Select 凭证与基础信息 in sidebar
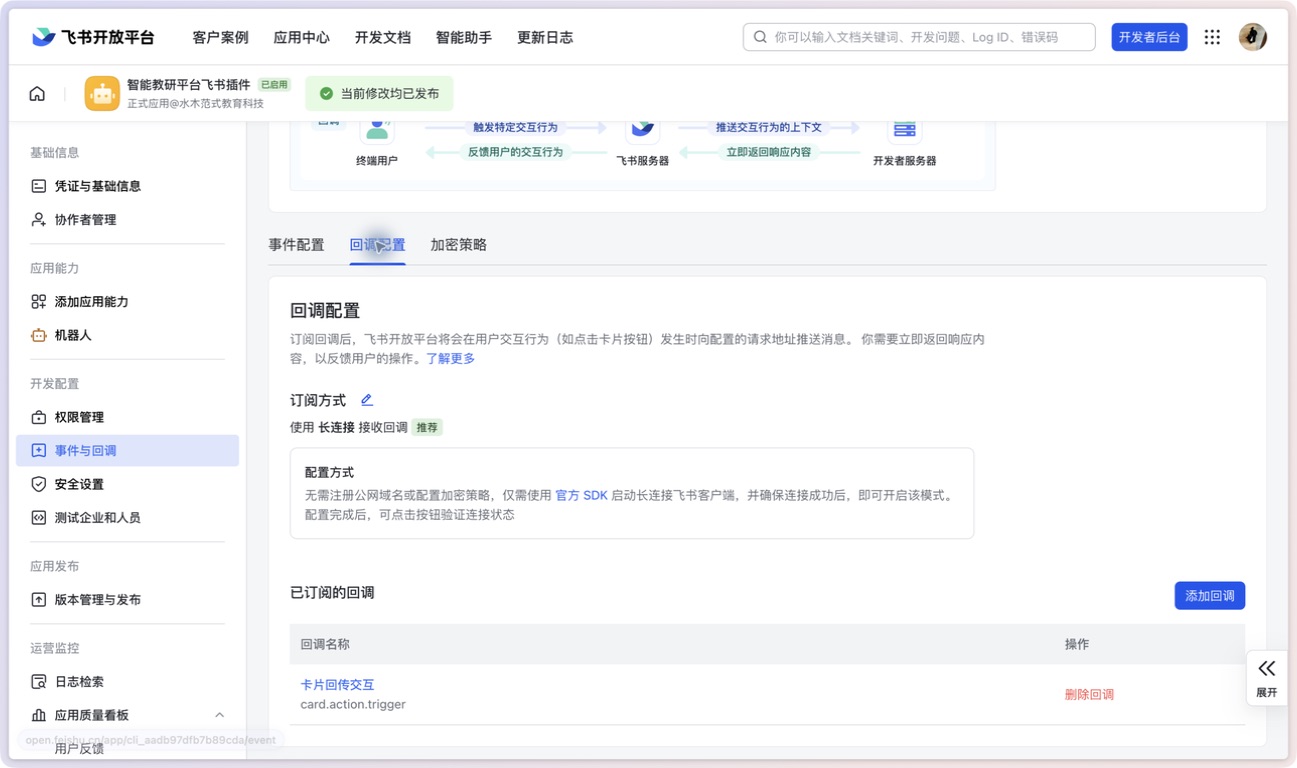This screenshot has width=1297, height=768. (98, 186)
